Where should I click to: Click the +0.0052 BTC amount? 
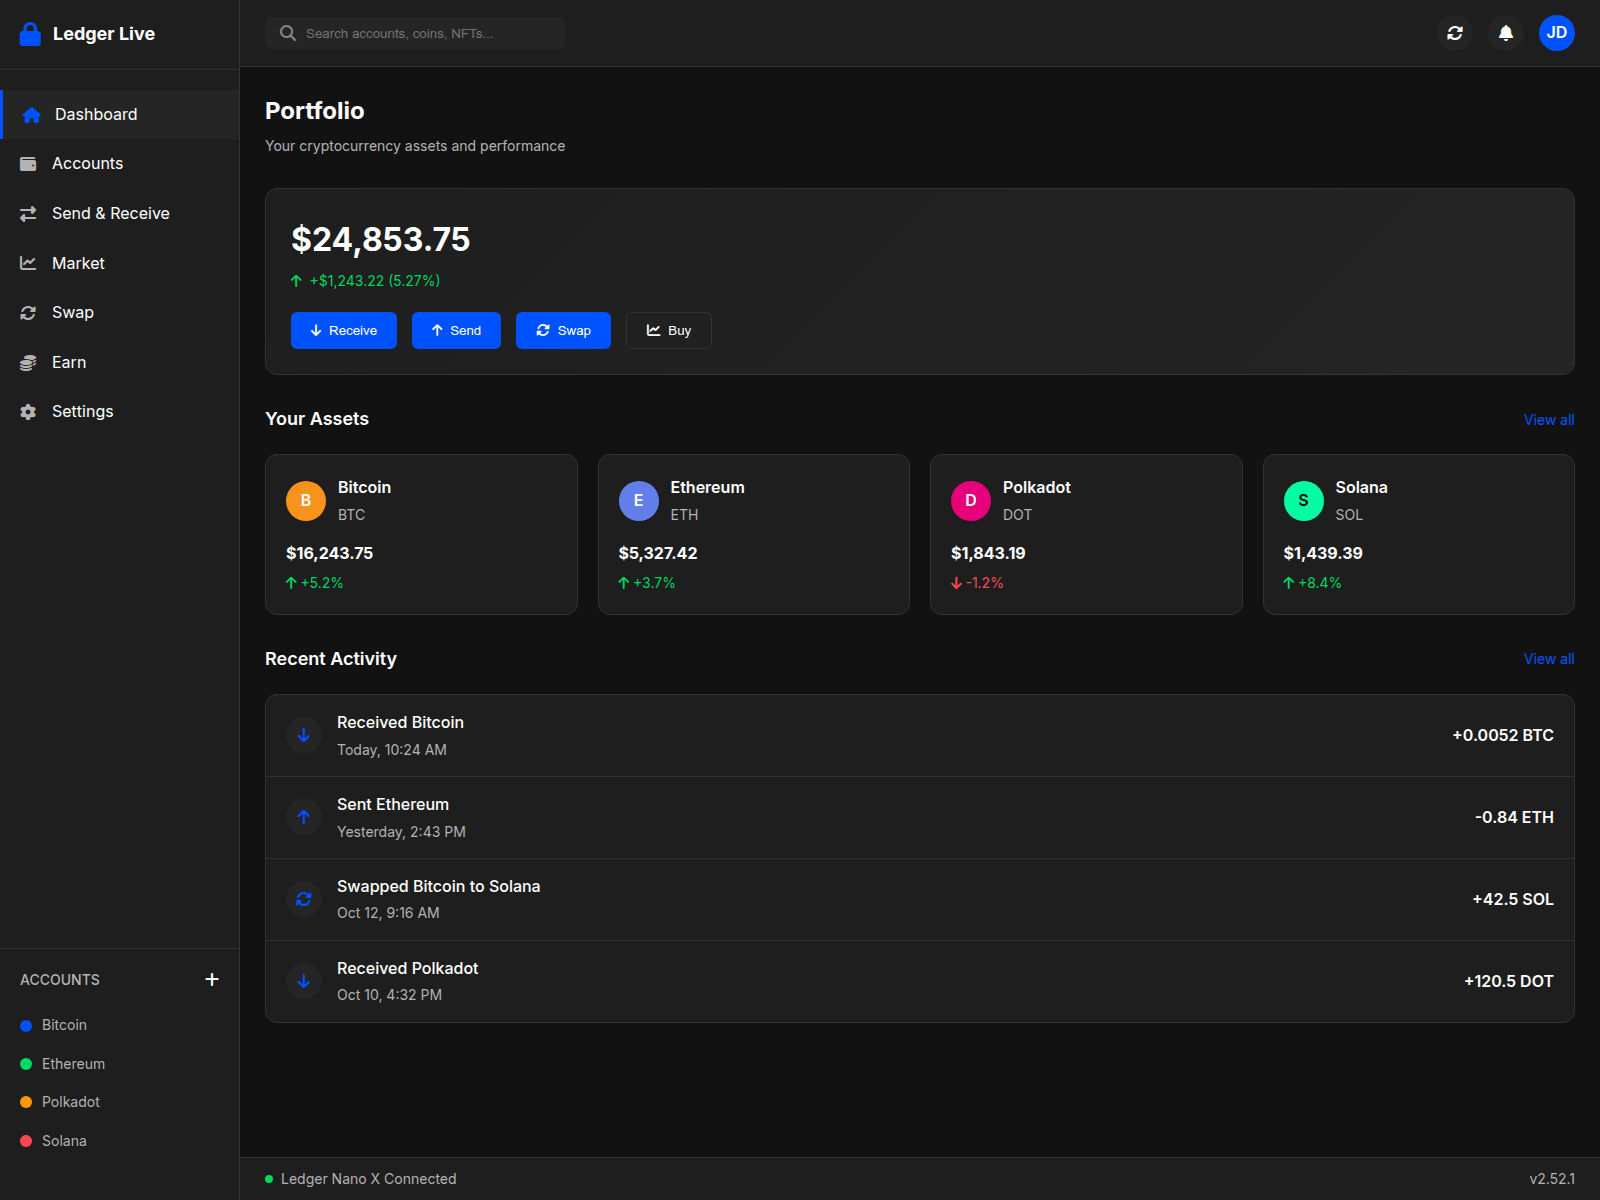(1503, 735)
